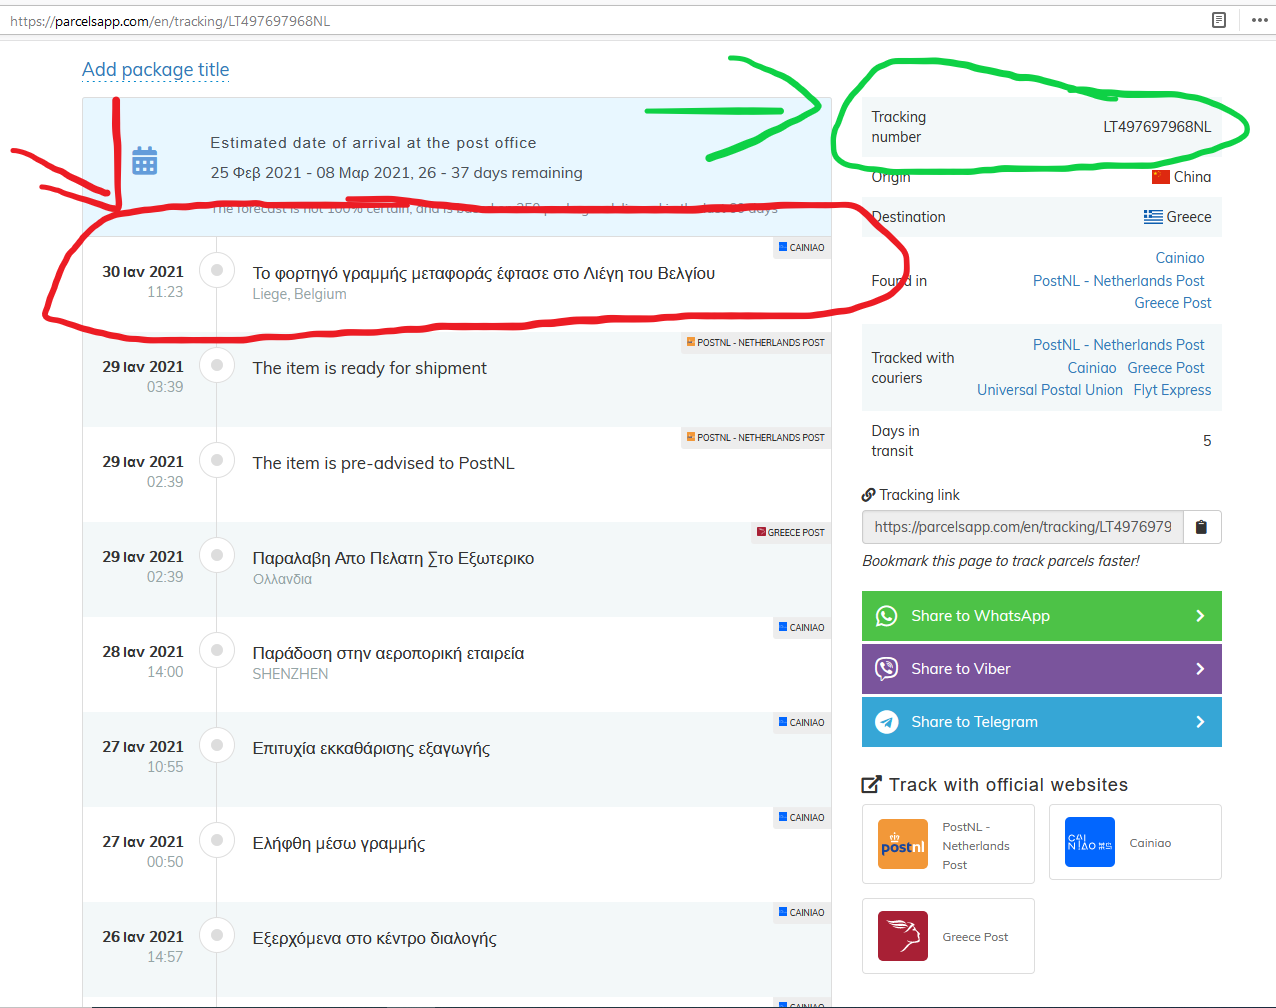This screenshot has height=1008, width=1276.
Task: Click POSTNL tag on ready for shipment event
Action: [756, 342]
